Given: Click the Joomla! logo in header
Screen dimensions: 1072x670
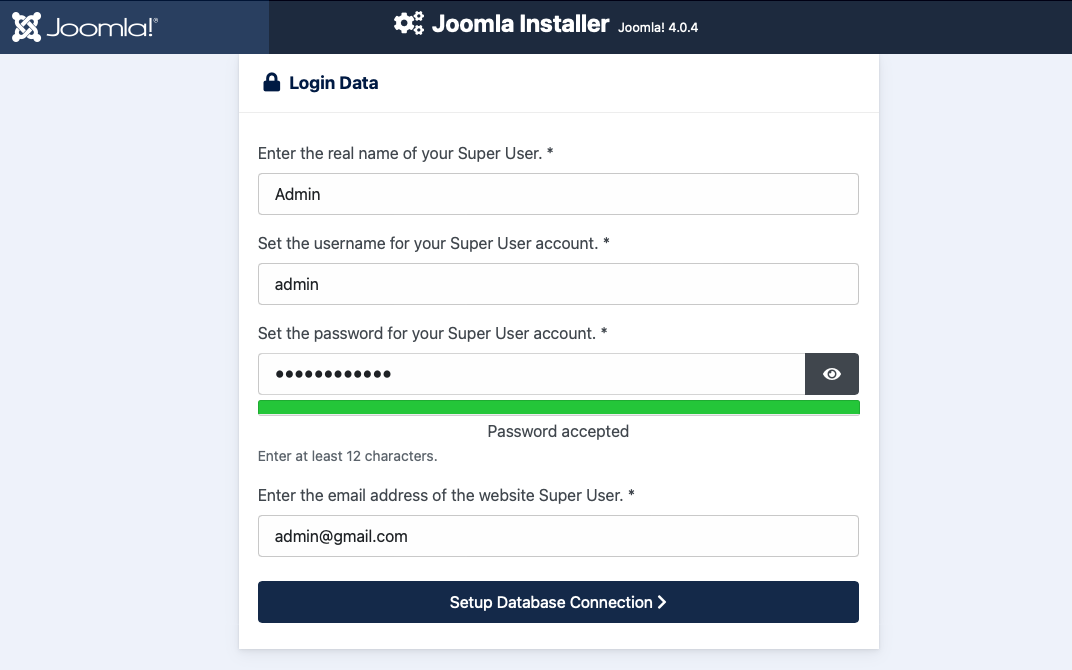Looking at the screenshot, I should click(85, 27).
